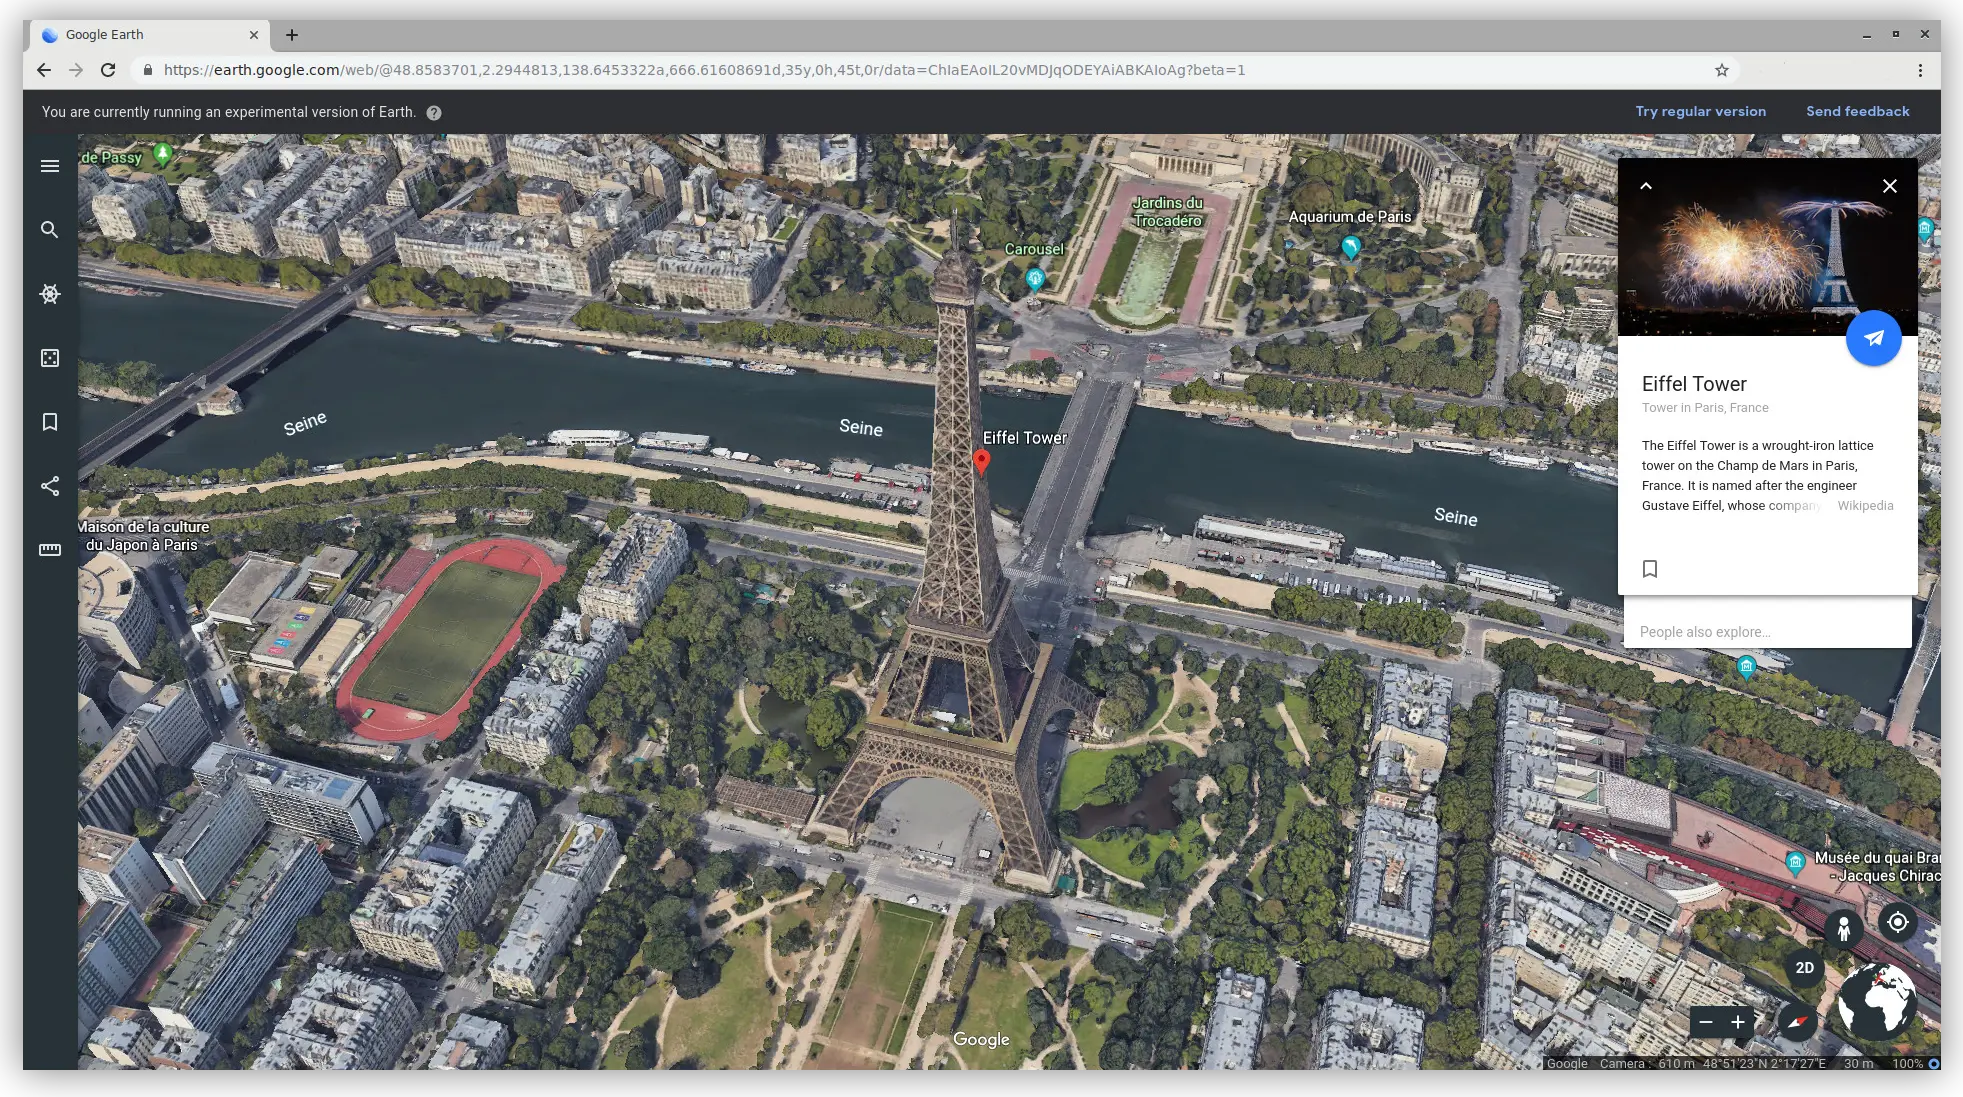Toggle the Voyager/stories icon in sidebar
Viewport: 1963px width, 1097px height.
49,294
